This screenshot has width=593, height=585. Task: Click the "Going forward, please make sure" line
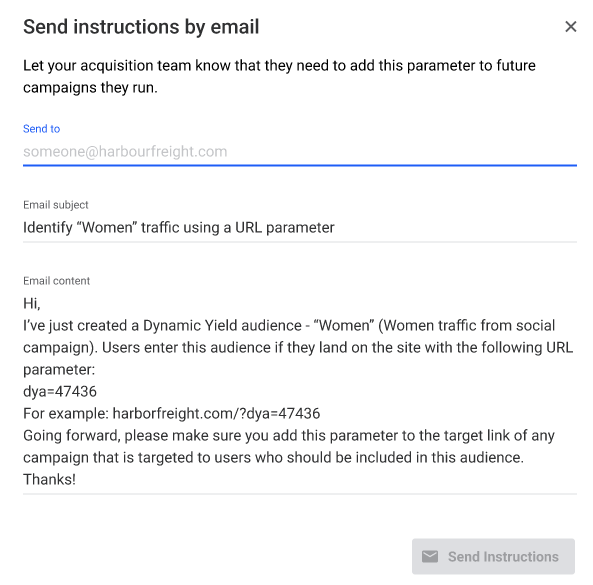289,436
